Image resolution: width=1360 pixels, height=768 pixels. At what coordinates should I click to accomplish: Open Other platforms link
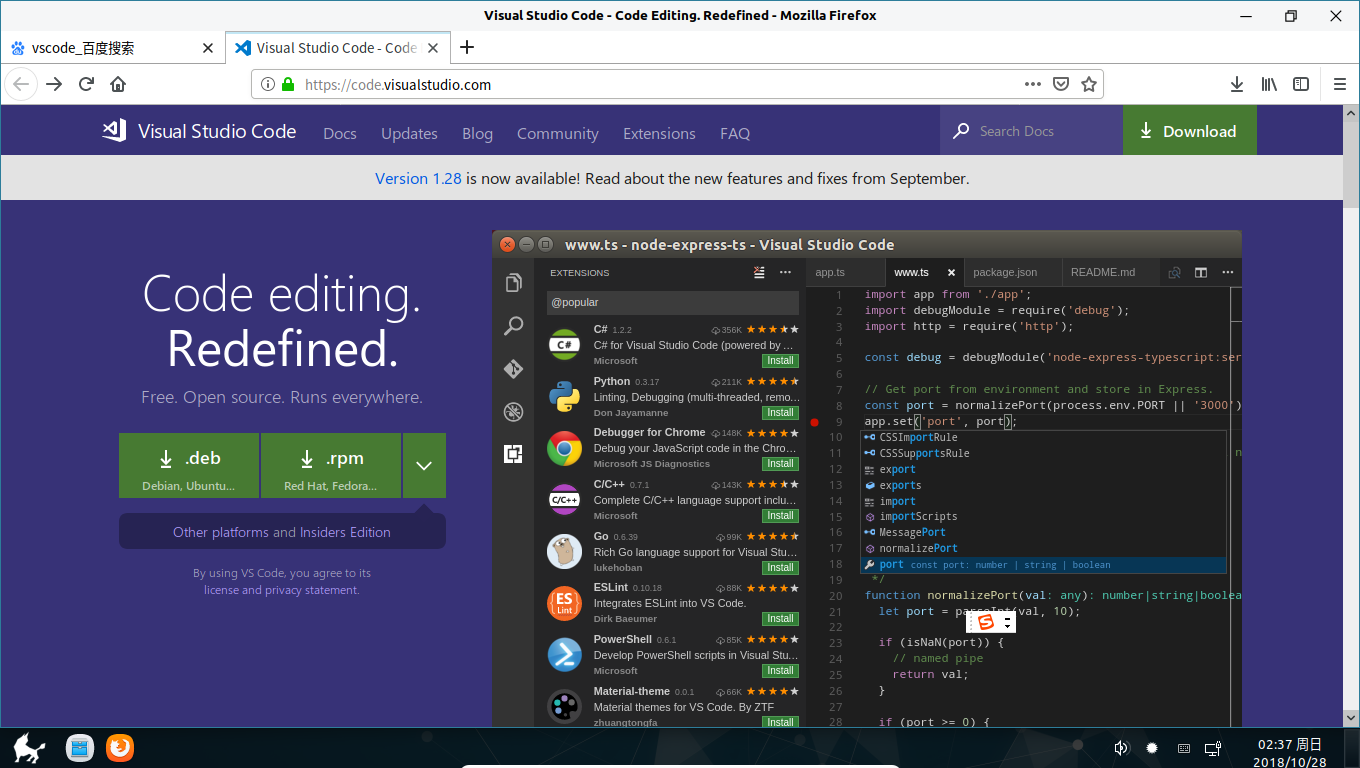tap(221, 532)
